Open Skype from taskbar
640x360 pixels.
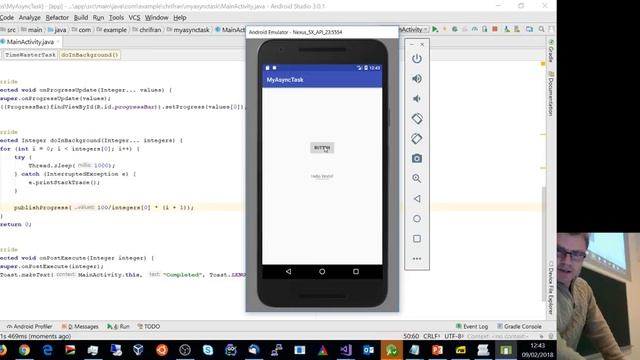click(208, 350)
